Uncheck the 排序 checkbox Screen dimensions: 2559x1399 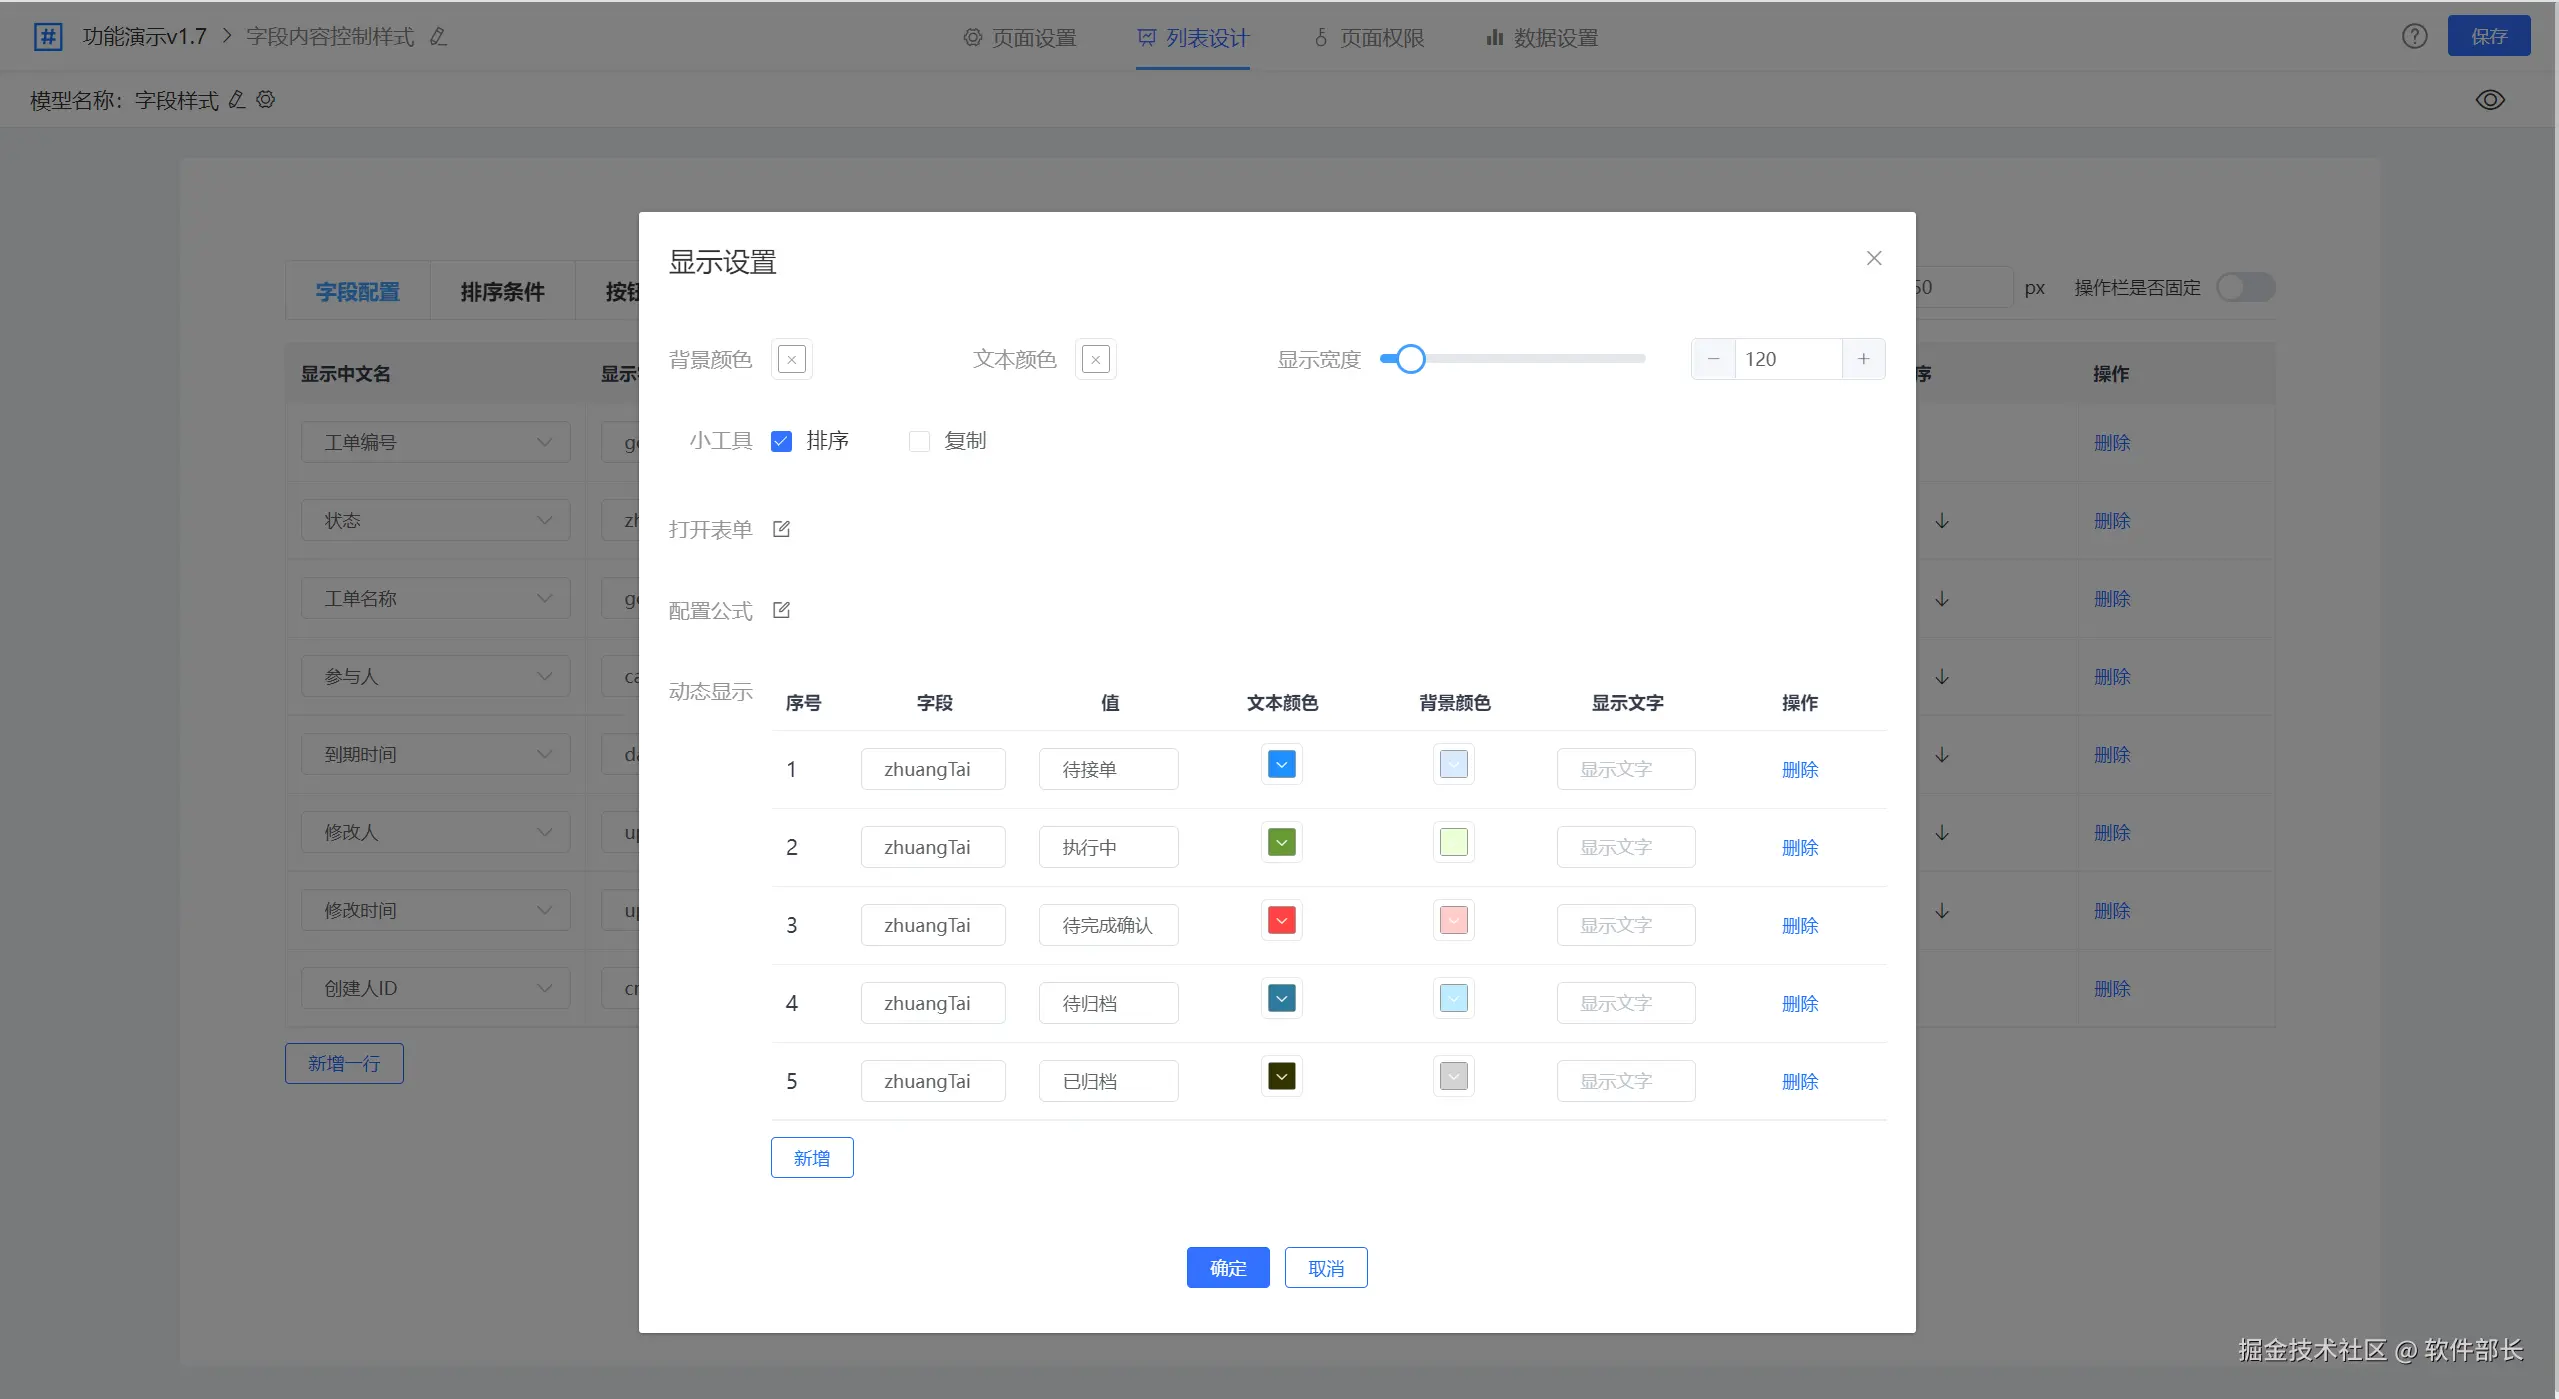(782, 441)
